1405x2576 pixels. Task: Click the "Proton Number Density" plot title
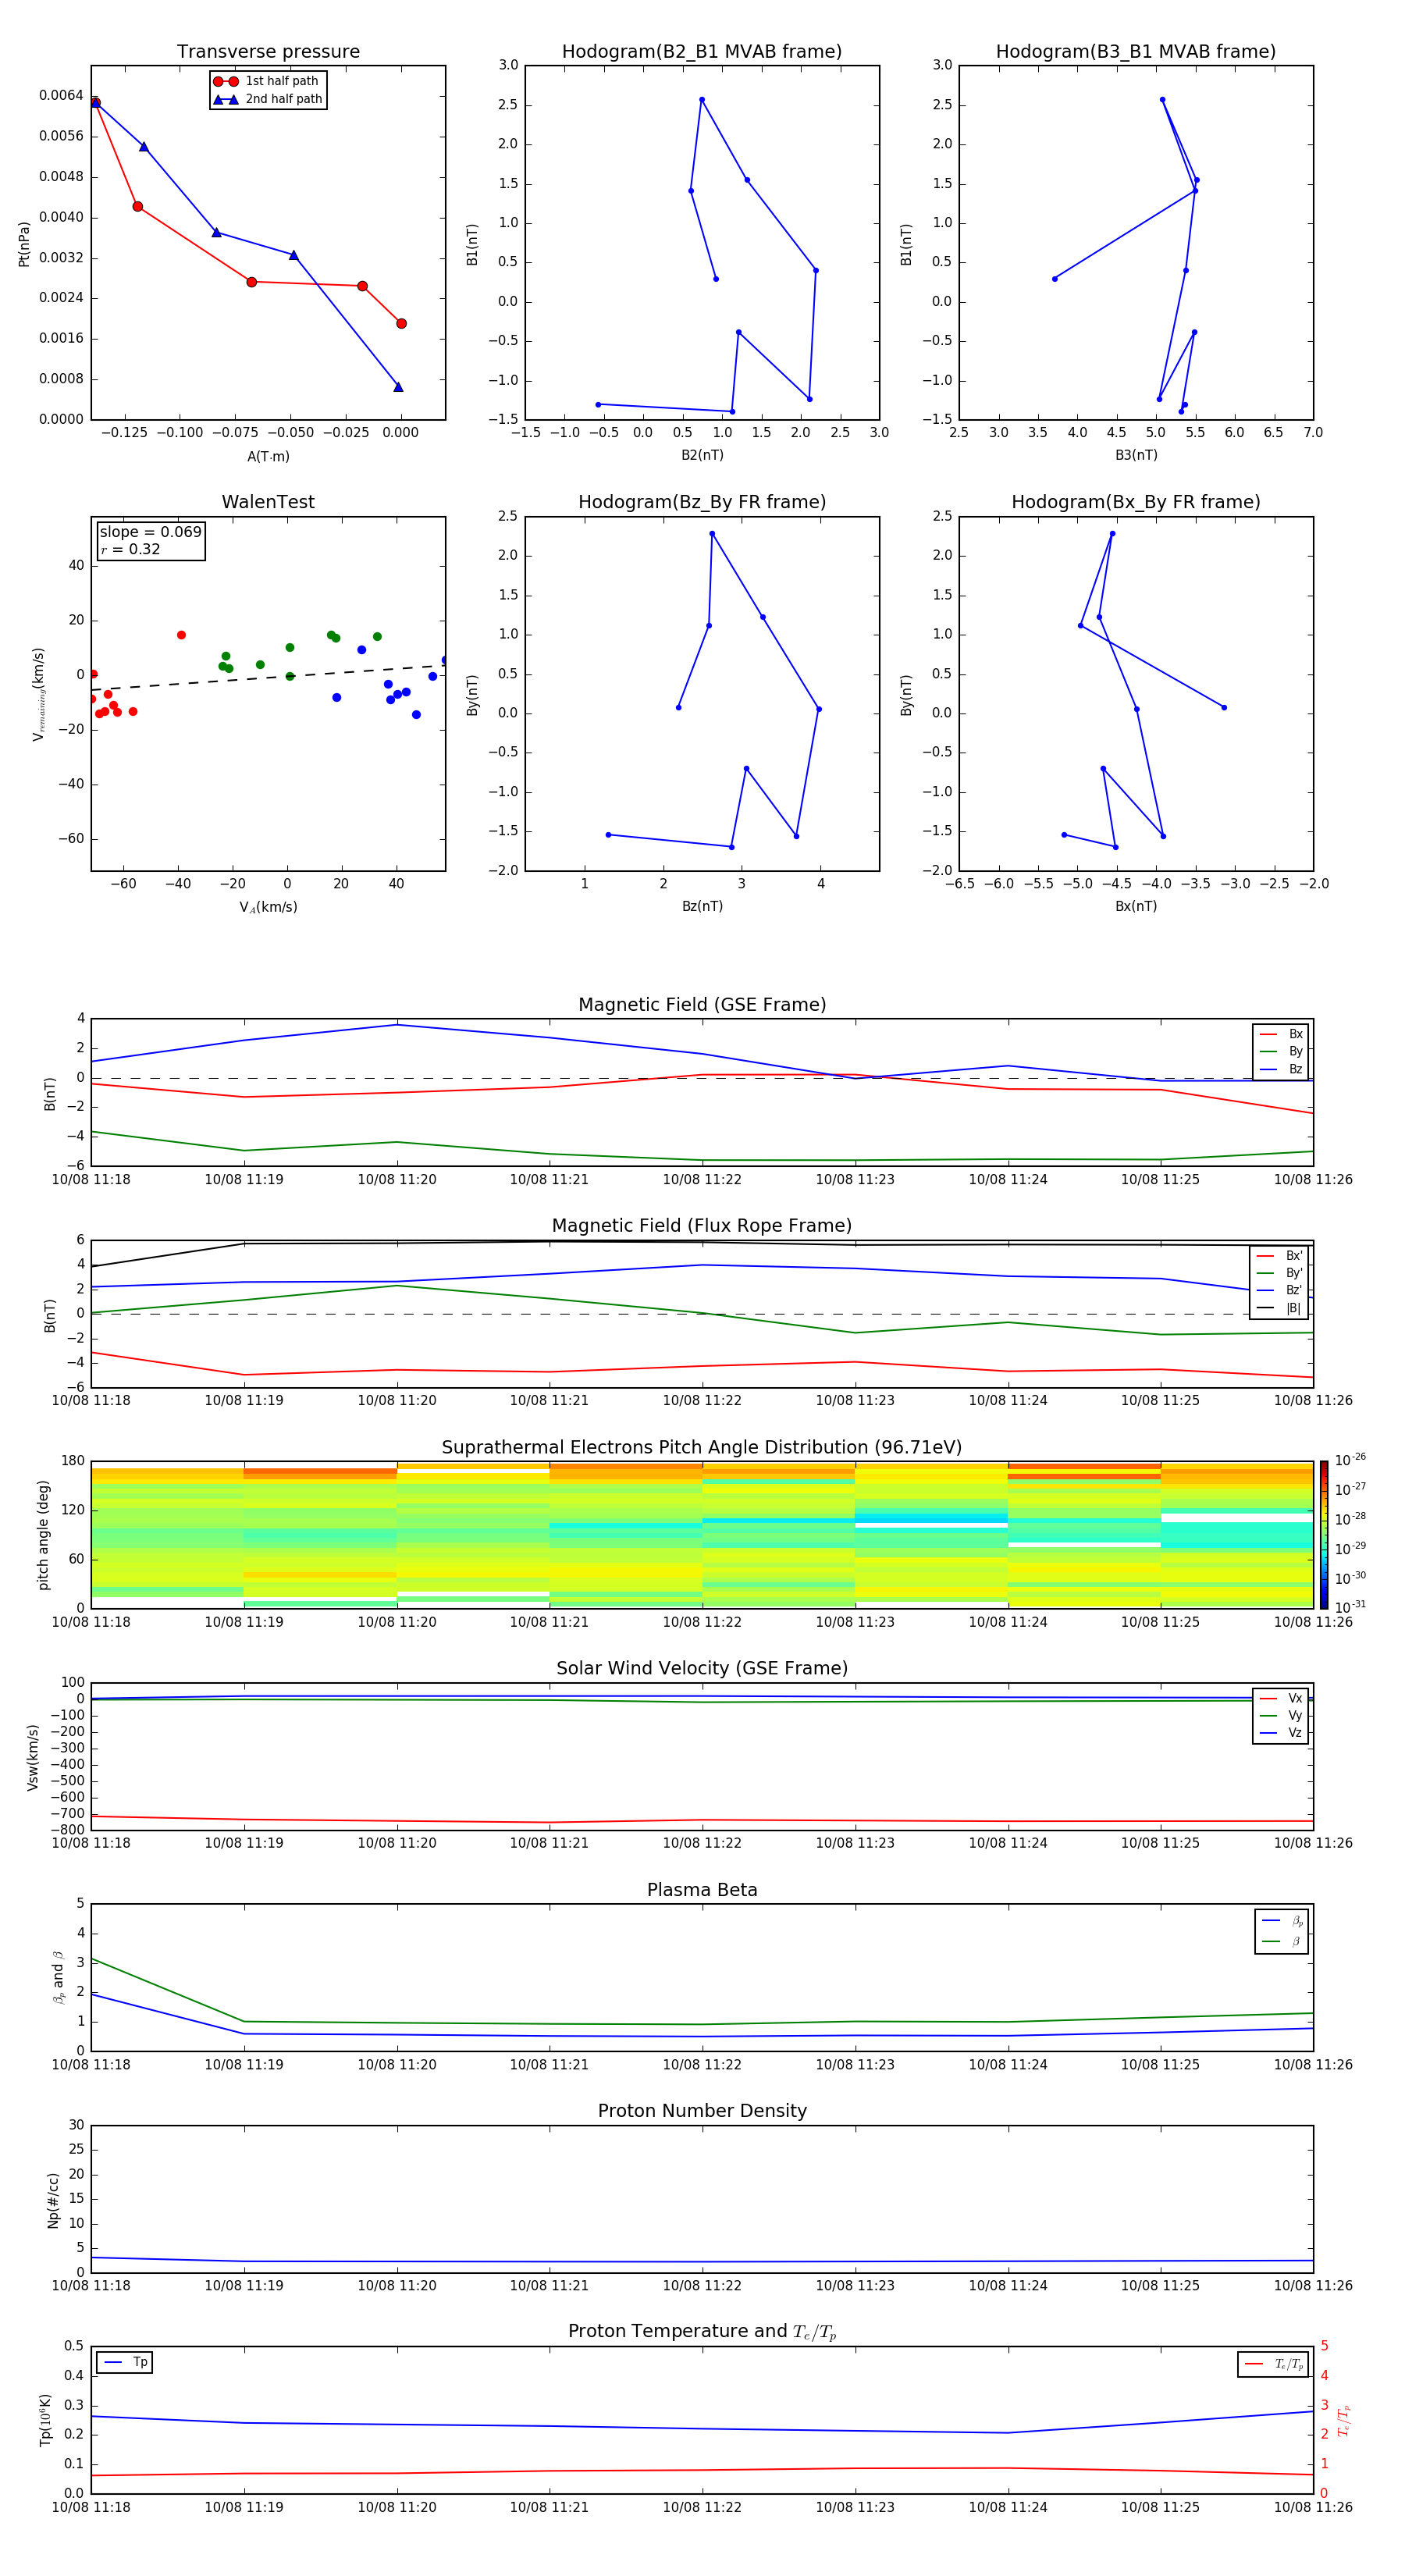[702, 2111]
